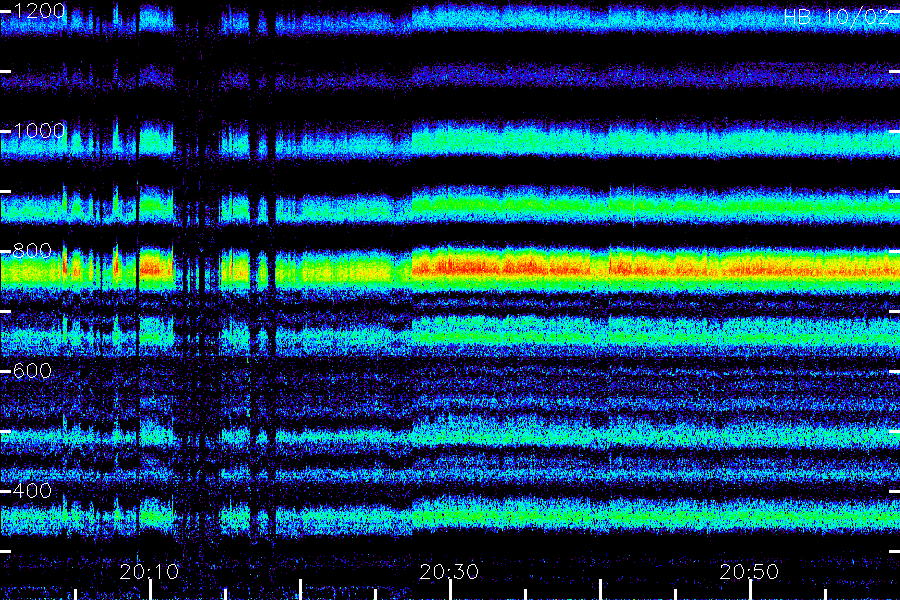
Task: Click the 1000 frequency axis label
Action: coord(38,130)
